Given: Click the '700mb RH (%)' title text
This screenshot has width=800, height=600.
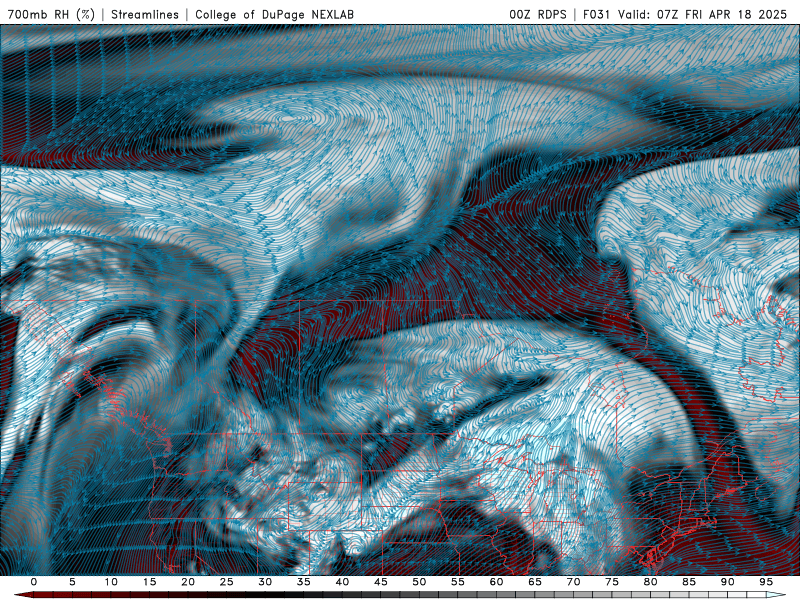Looking at the screenshot, I should (x=51, y=14).
